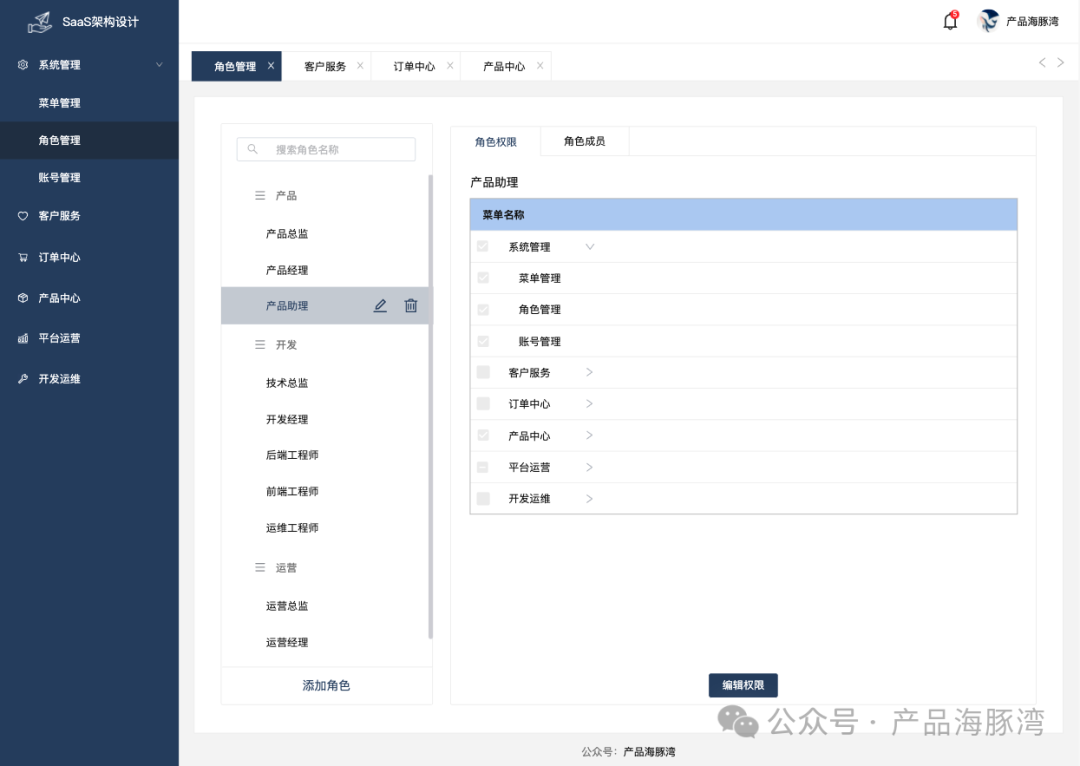The width and height of the screenshot is (1080, 766).
Task: Open the 系统管理 gear icon in sidebar
Action: click(x=22, y=64)
